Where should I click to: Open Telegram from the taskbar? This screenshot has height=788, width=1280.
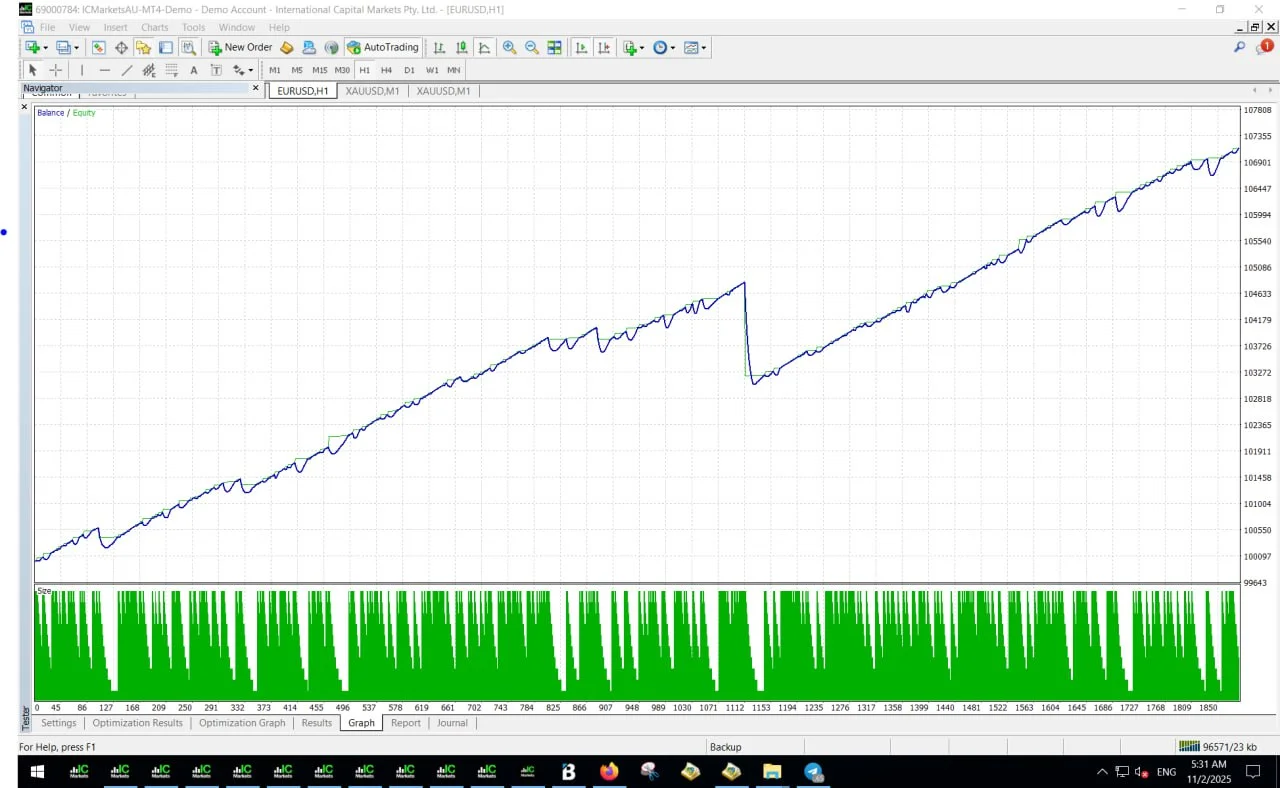(813, 772)
